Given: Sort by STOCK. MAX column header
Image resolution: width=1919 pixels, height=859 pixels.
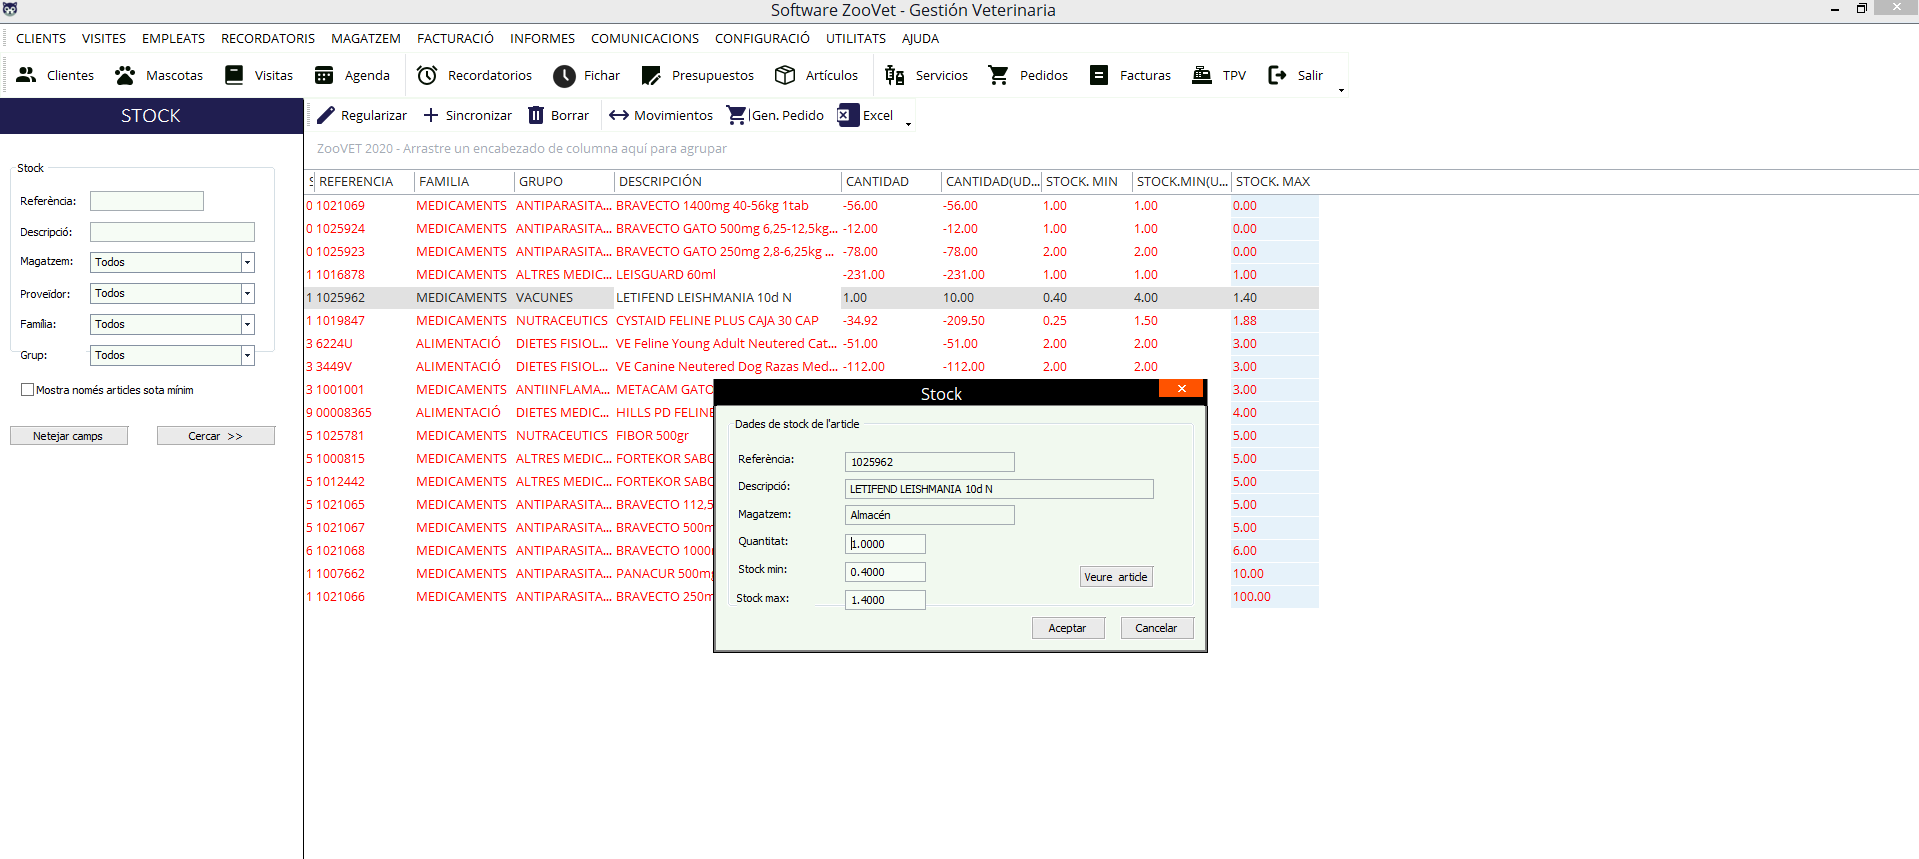Looking at the screenshot, I should (1275, 182).
